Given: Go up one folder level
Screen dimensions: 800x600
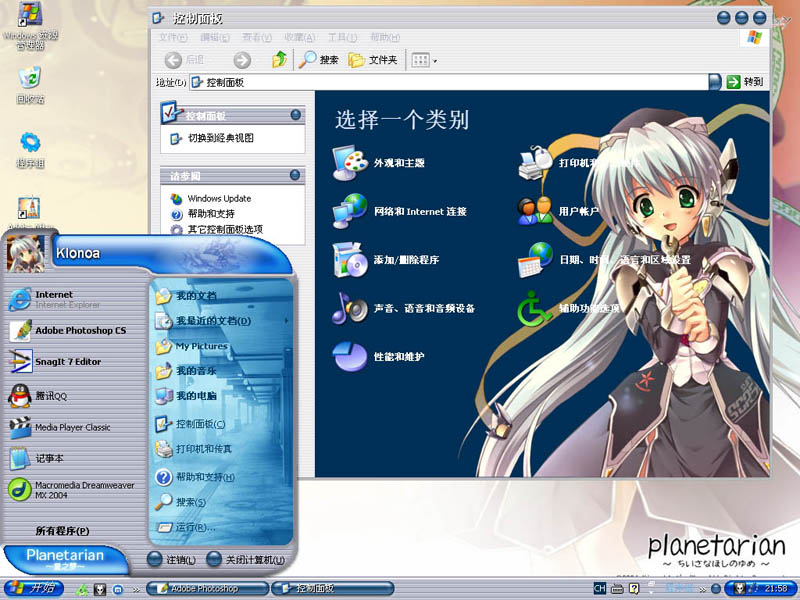Looking at the screenshot, I should point(279,60).
